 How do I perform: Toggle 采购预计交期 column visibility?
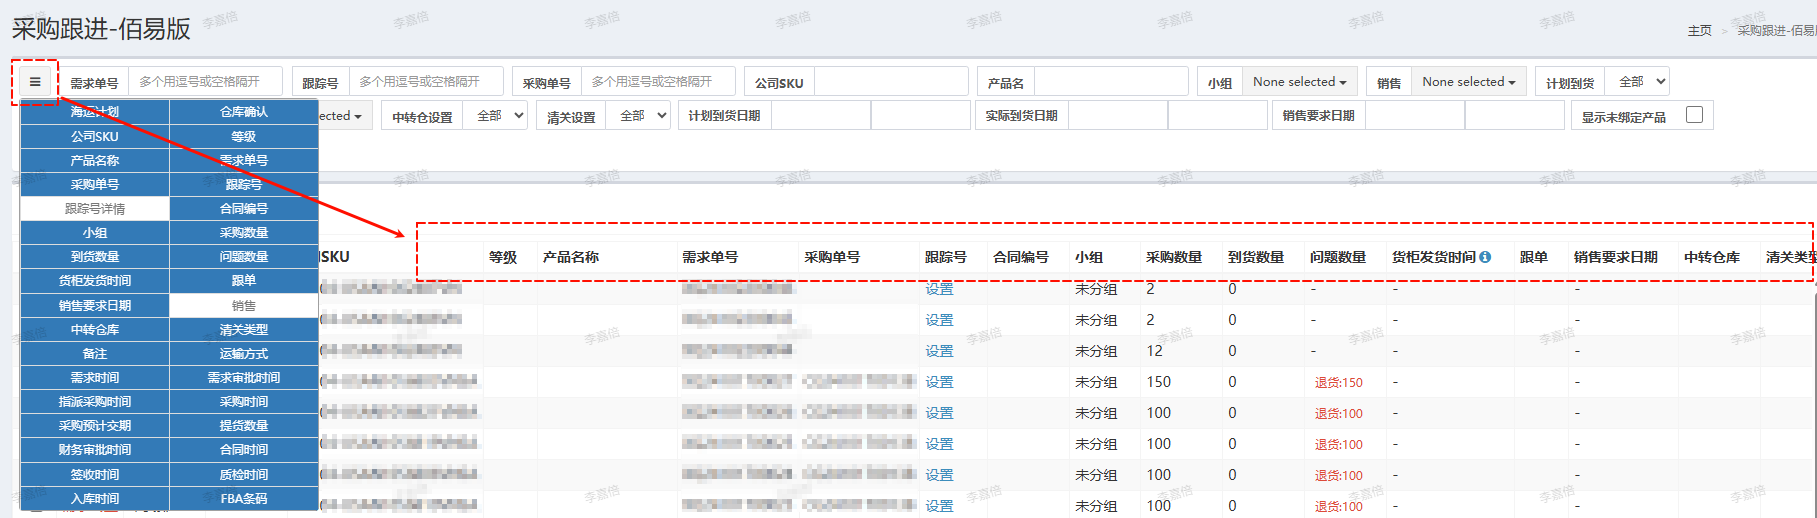pyautogui.click(x=95, y=426)
